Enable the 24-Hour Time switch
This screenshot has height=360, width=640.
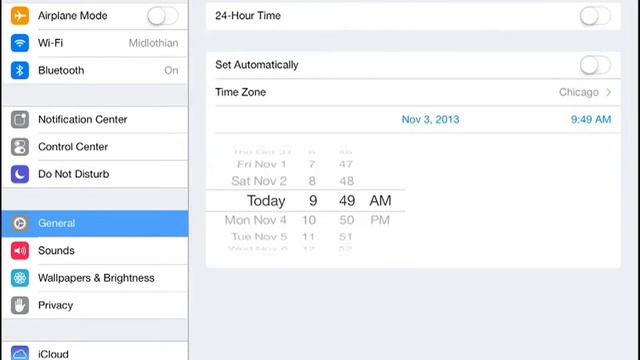595,16
